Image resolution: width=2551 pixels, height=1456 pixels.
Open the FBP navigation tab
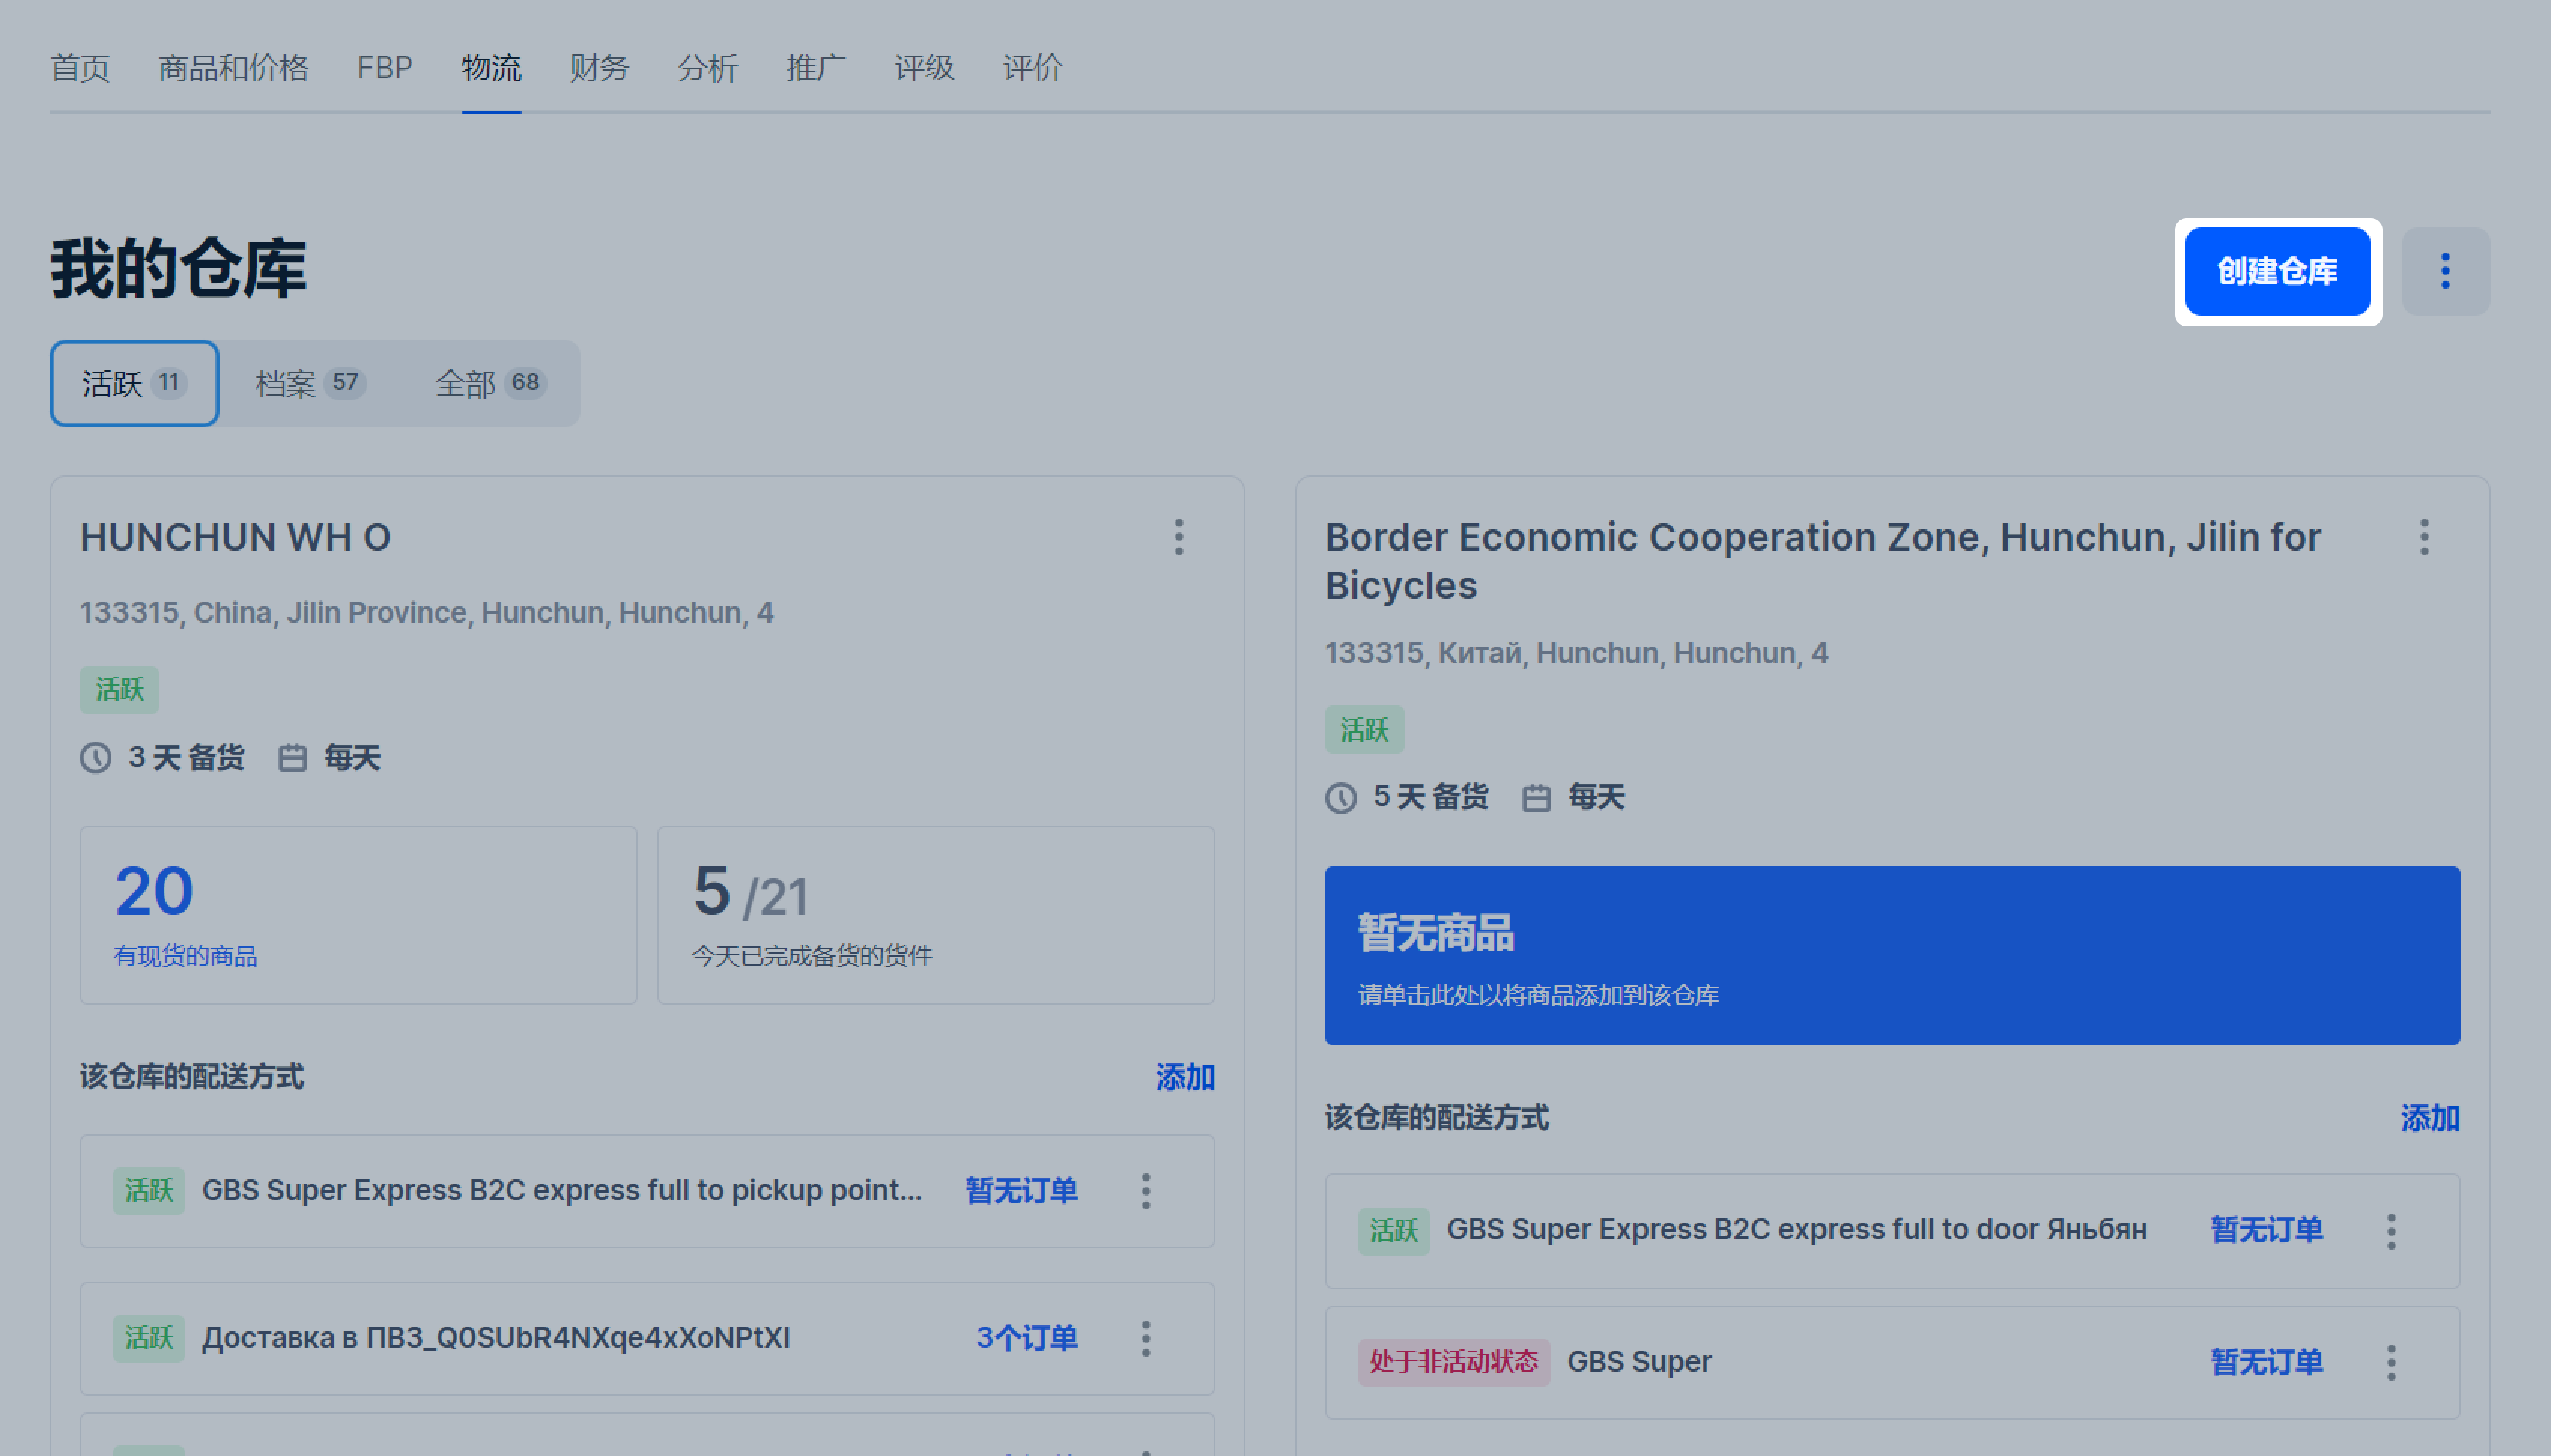click(x=384, y=68)
